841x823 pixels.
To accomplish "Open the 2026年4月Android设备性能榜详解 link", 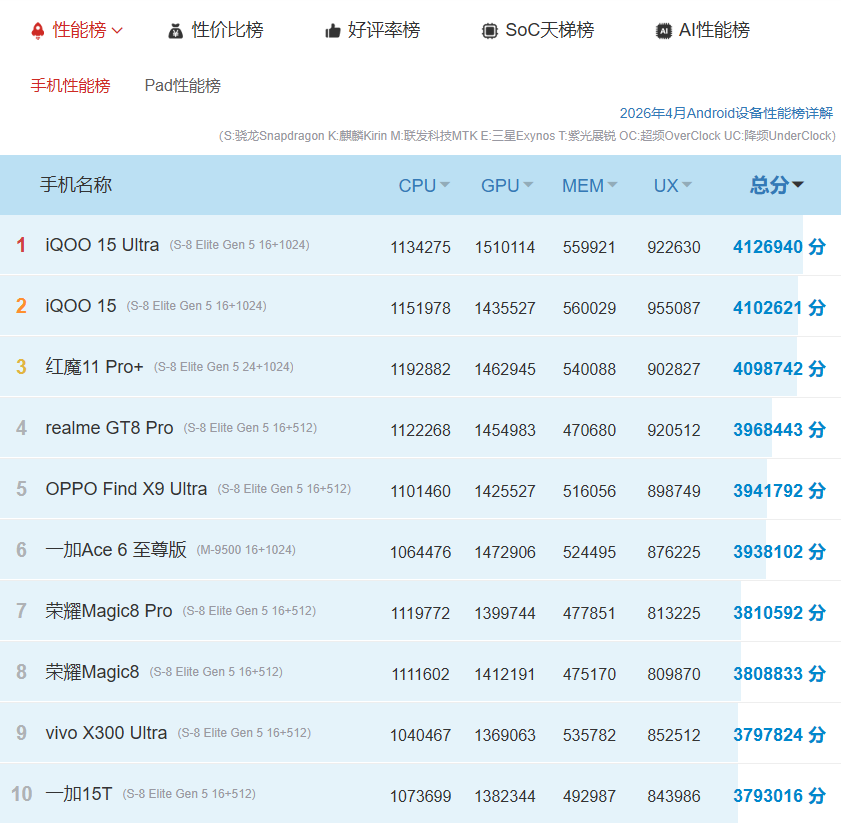I will tap(726, 113).
